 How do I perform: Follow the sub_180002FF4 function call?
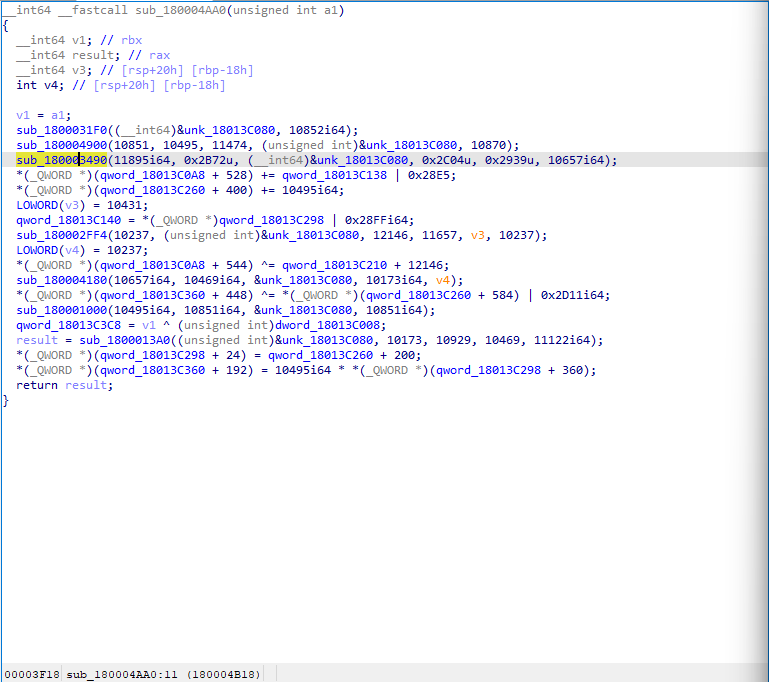[x=61, y=235]
